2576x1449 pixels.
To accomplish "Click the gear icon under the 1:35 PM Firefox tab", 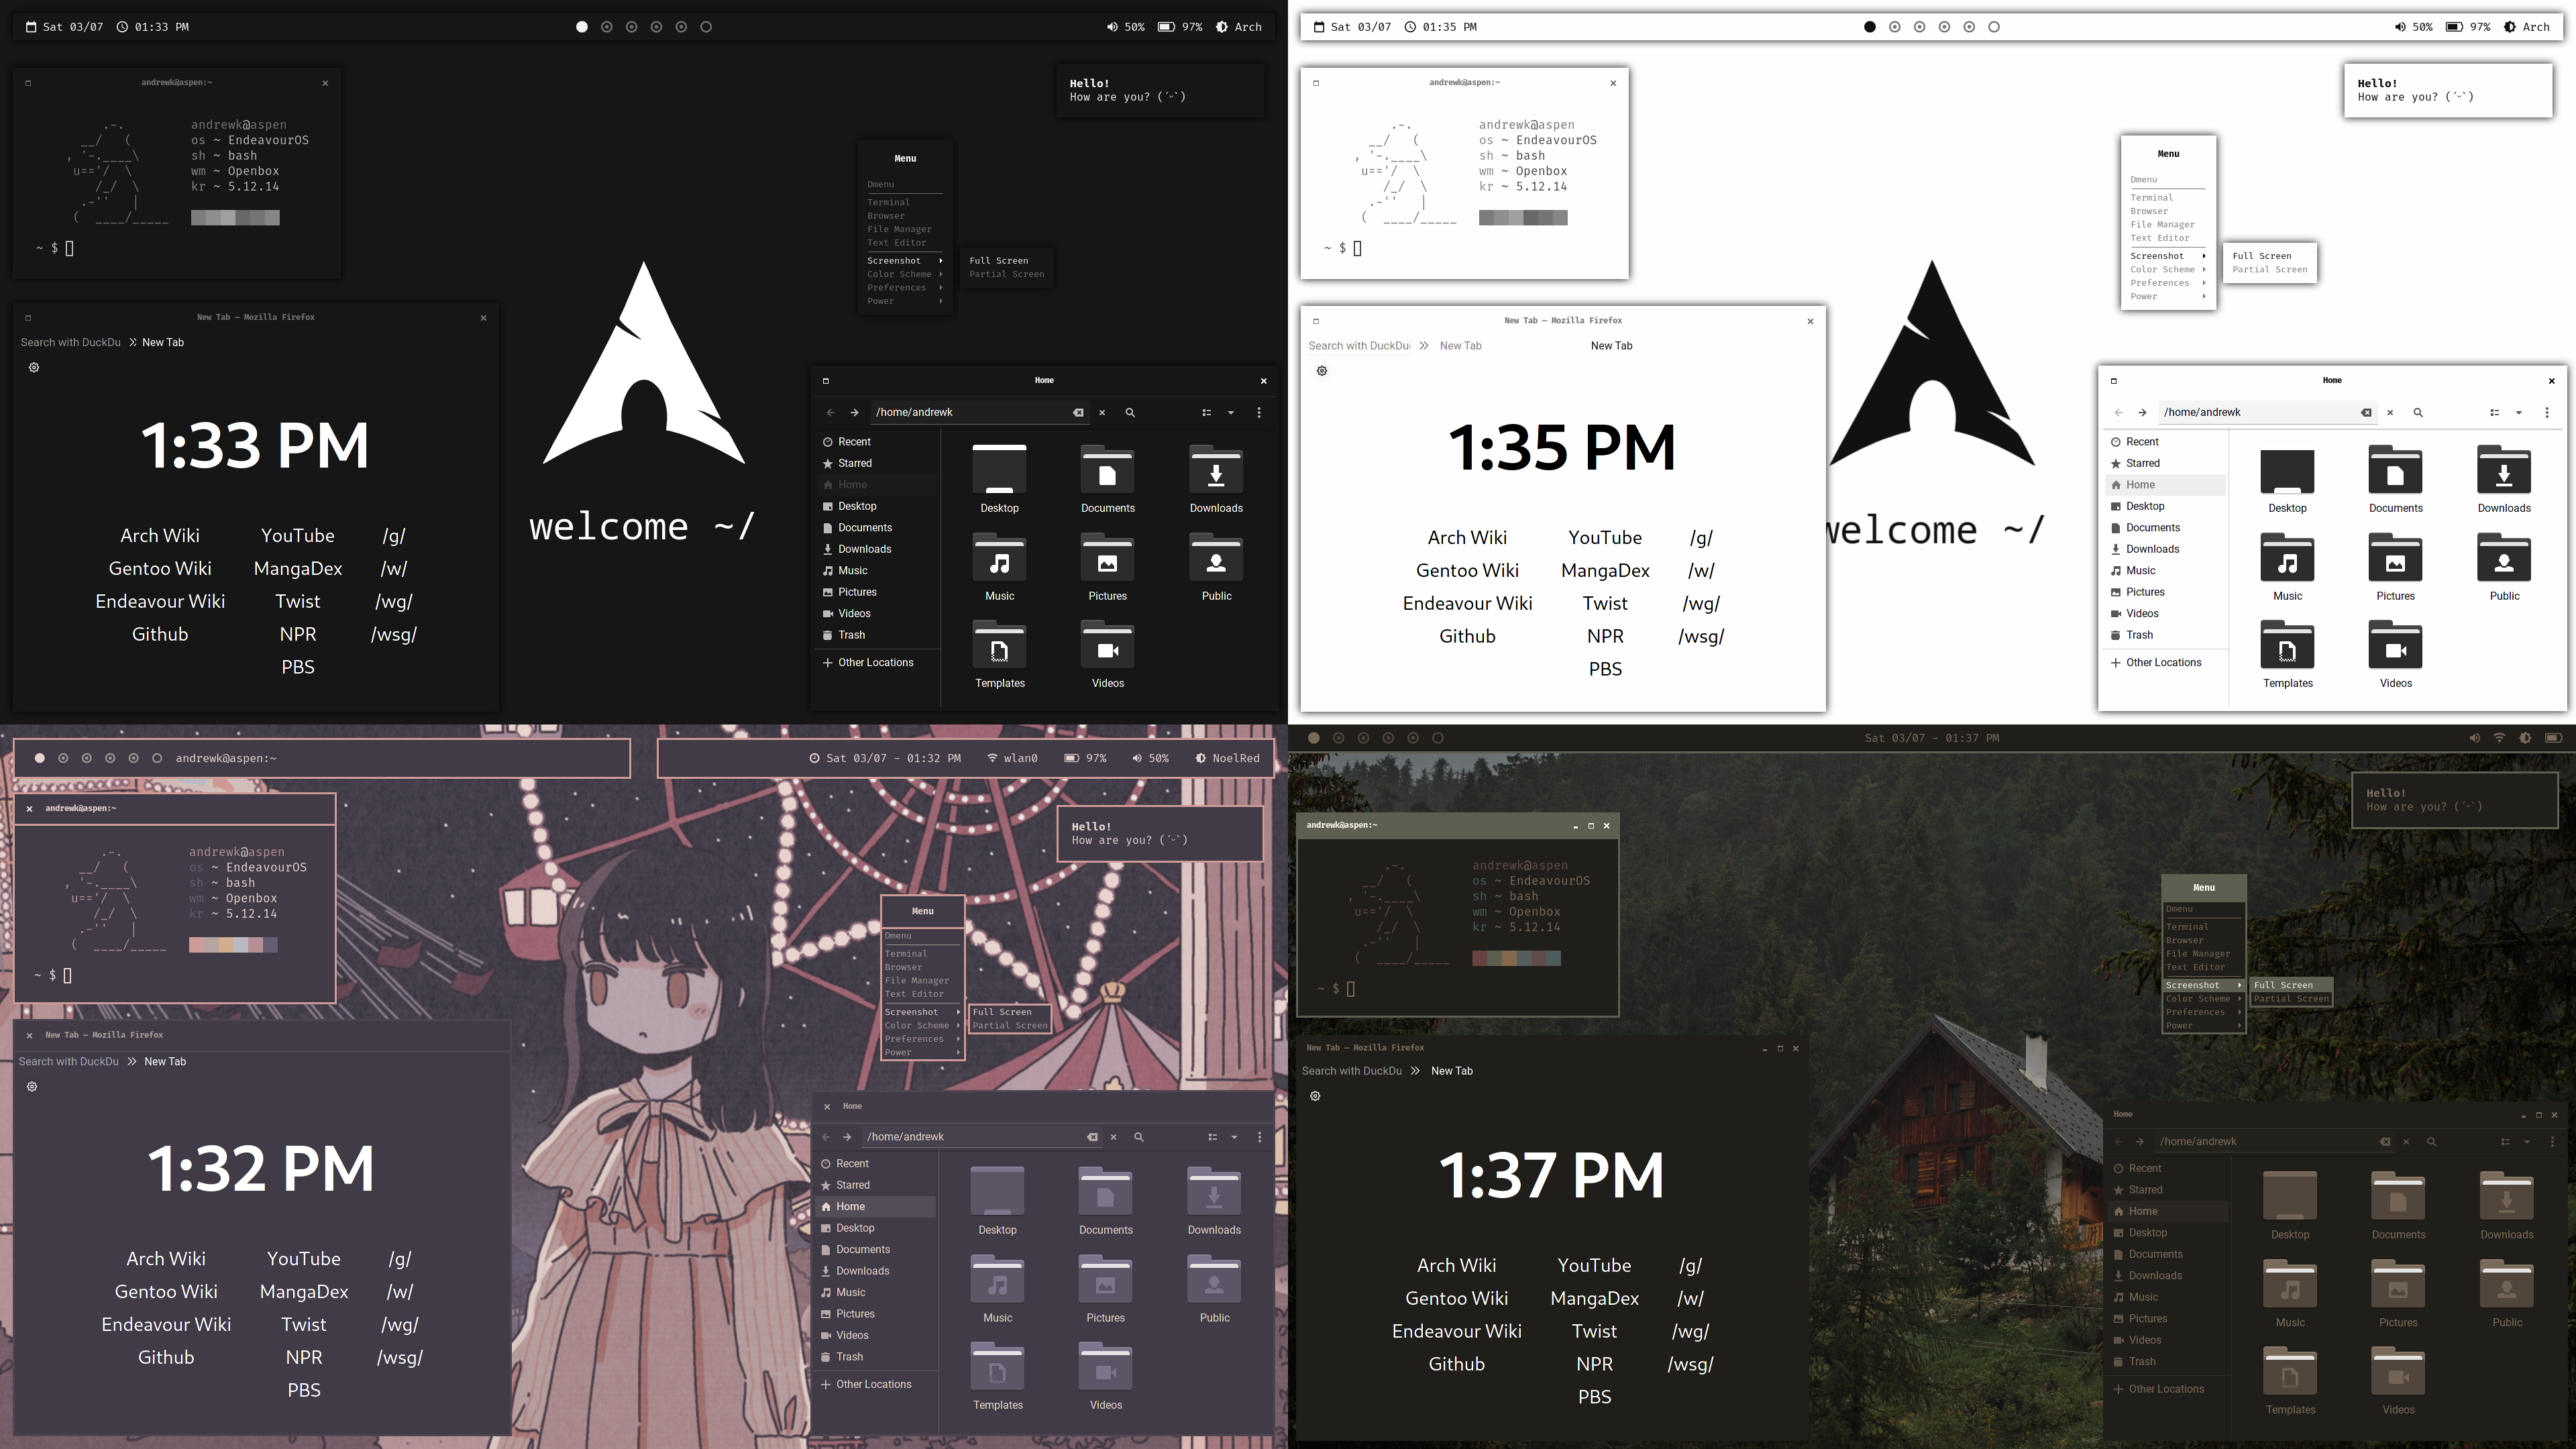I will (x=1322, y=371).
